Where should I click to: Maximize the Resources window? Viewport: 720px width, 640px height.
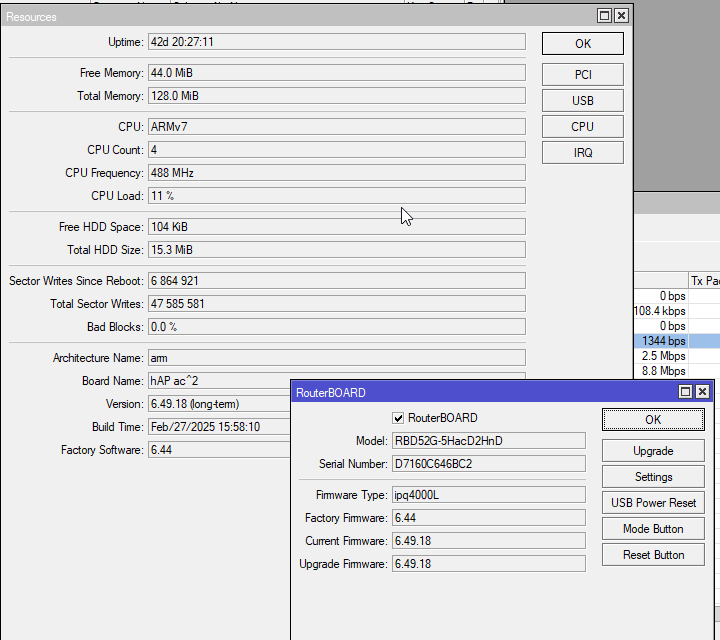pos(604,16)
